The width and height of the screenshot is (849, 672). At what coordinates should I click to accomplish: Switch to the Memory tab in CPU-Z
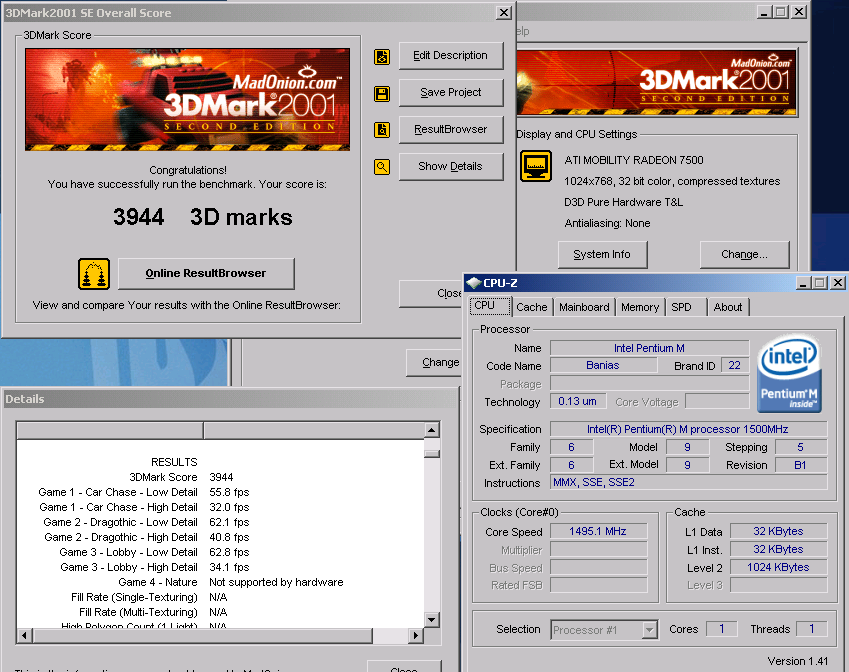pyautogui.click(x=639, y=308)
